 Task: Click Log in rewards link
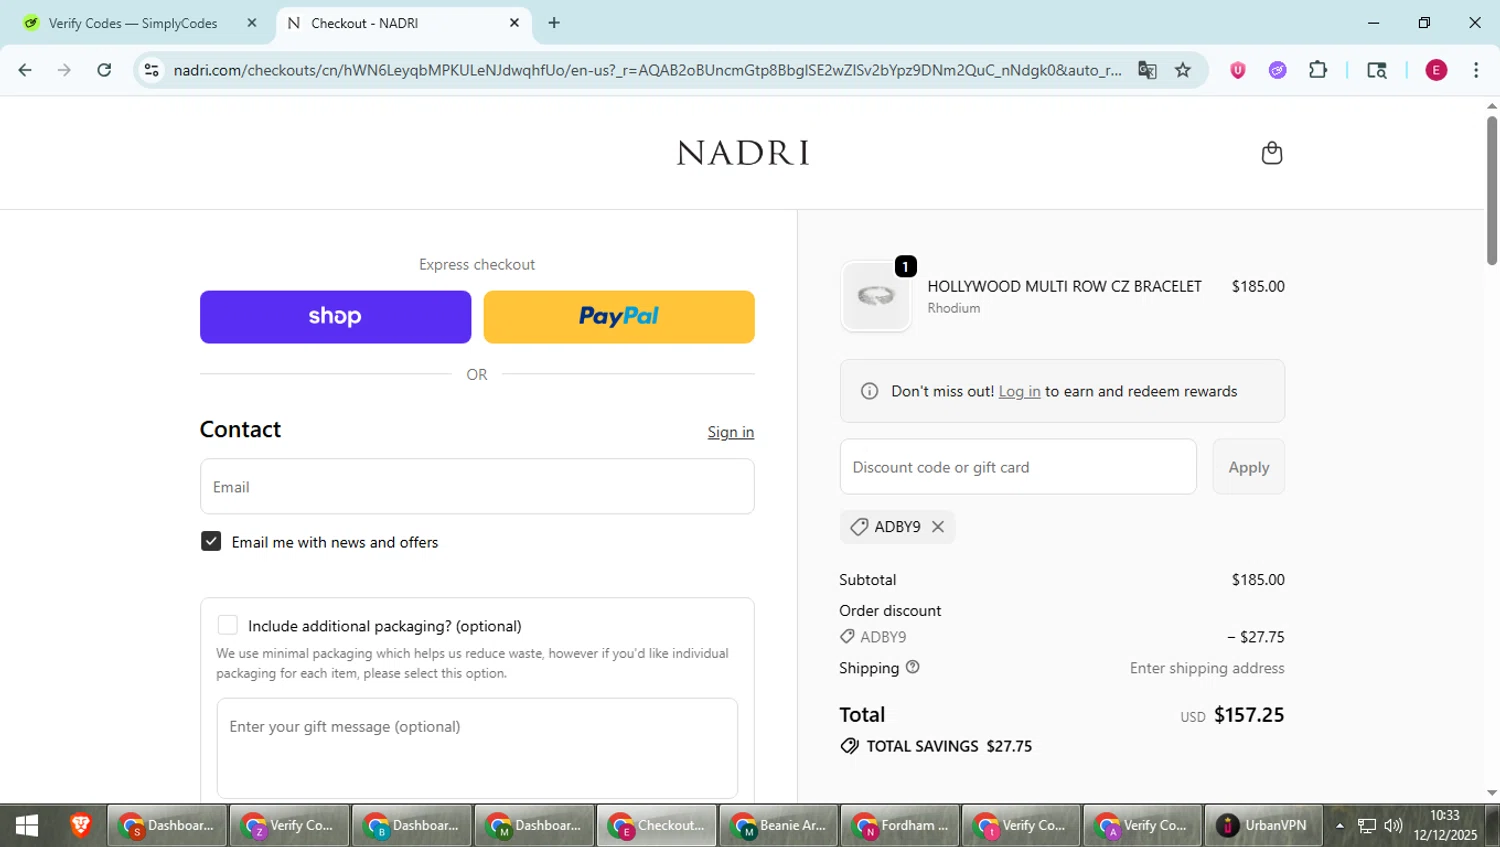pos(1019,391)
